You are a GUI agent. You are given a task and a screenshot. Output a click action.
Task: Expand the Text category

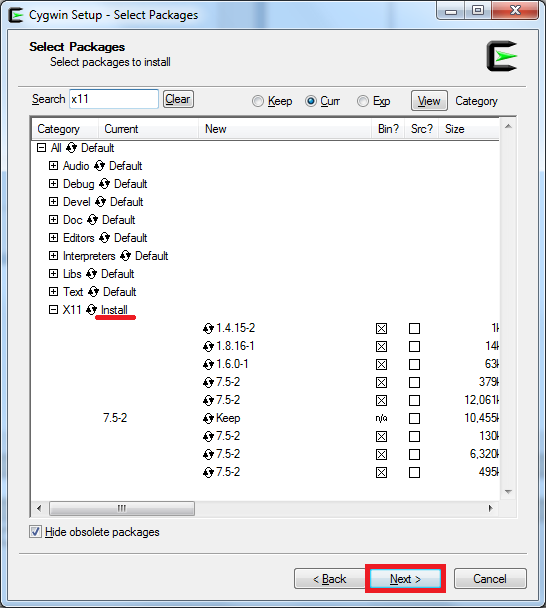(53, 291)
